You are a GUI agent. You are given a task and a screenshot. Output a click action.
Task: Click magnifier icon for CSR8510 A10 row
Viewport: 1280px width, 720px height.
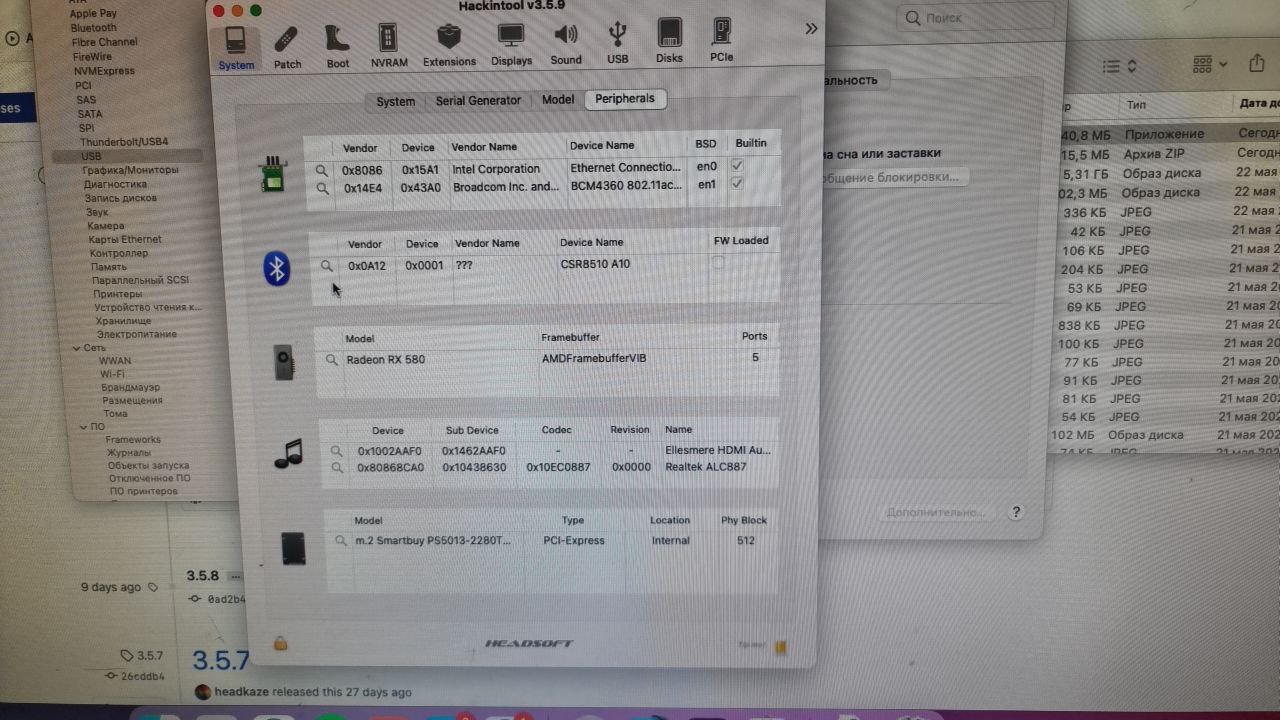326,266
